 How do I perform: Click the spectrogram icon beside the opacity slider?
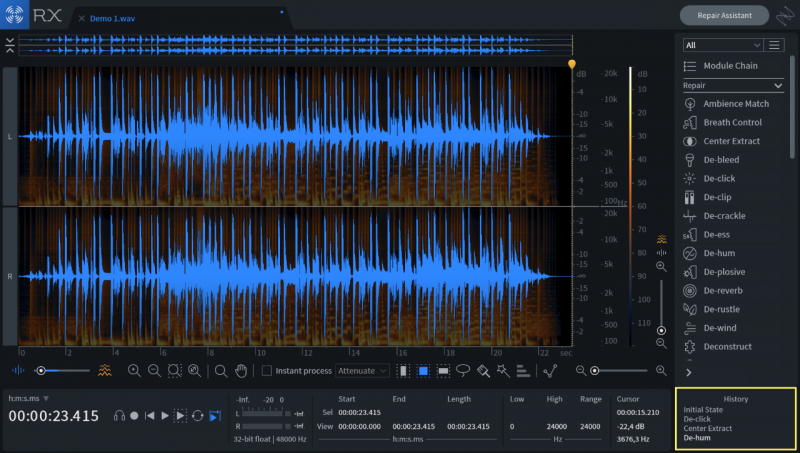tap(105, 370)
